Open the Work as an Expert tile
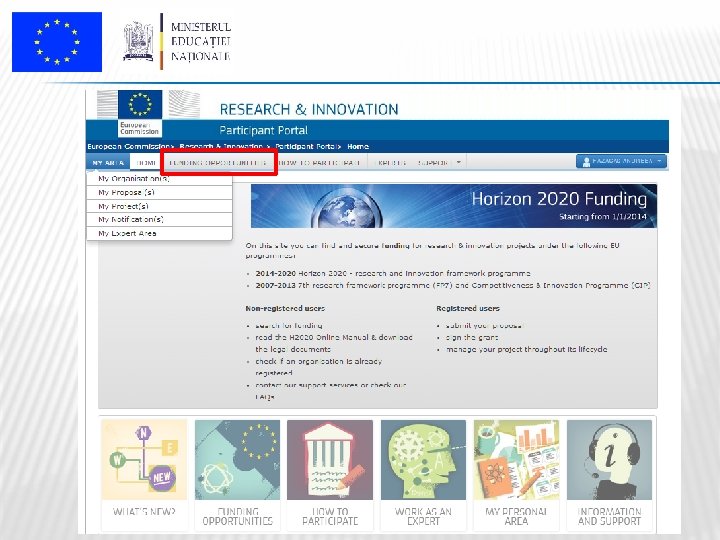The width and height of the screenshot is (720, 540). 423,475
